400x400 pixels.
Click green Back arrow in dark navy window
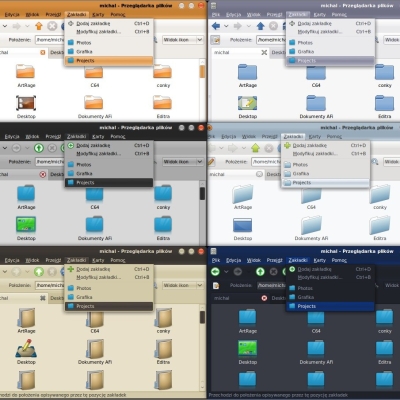pyautogui.click(x=215, y=272)
